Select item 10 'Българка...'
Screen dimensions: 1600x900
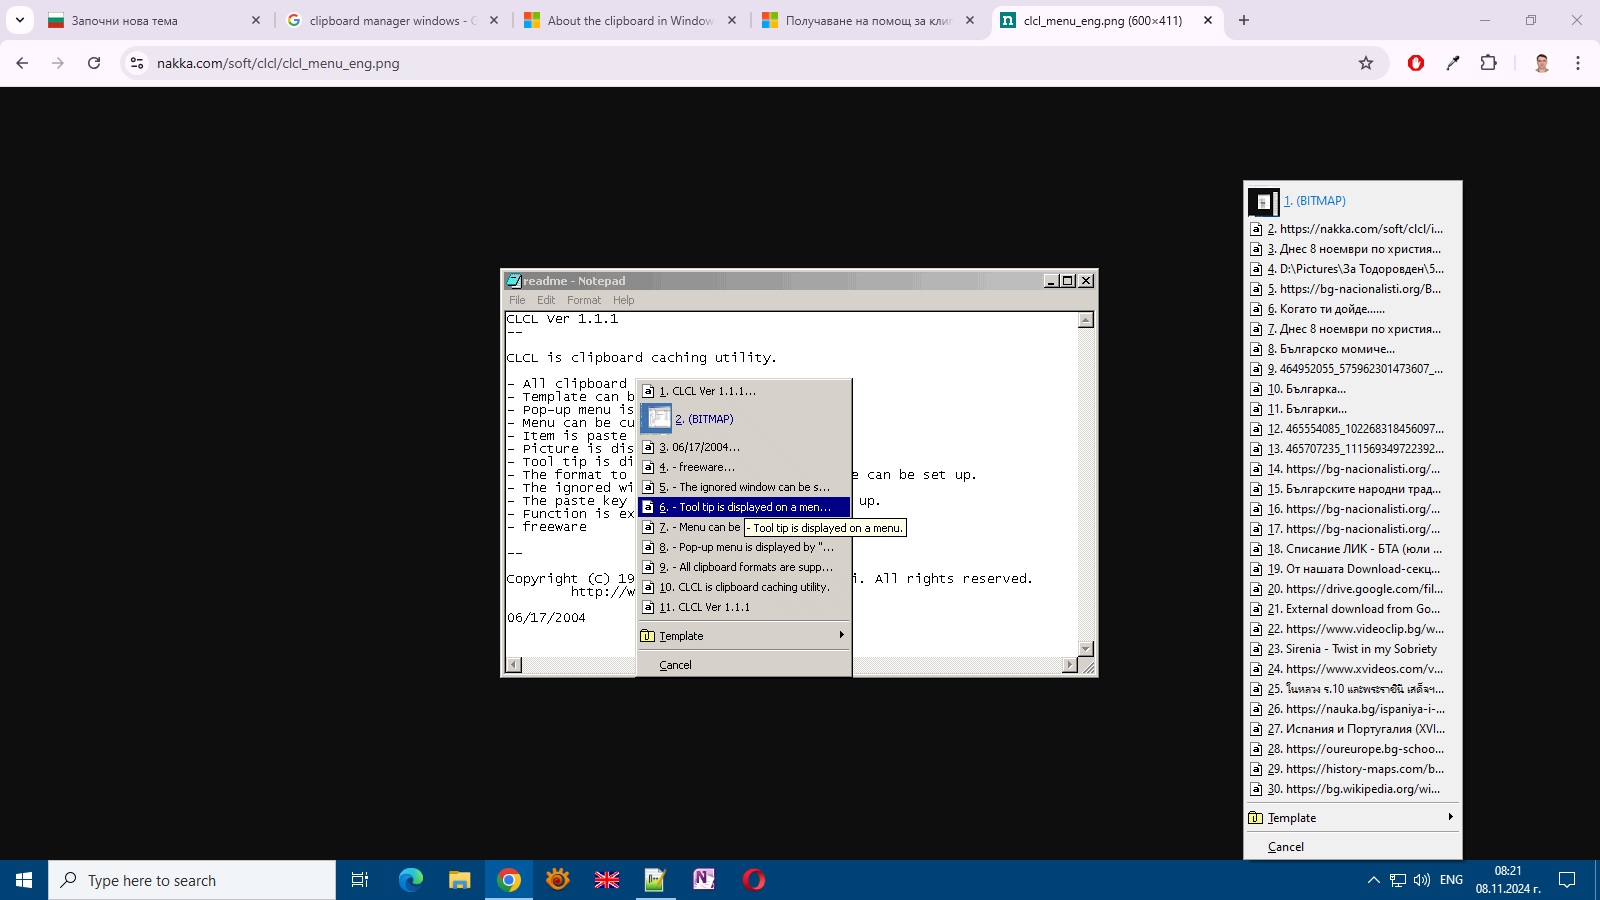point(1353,389)
